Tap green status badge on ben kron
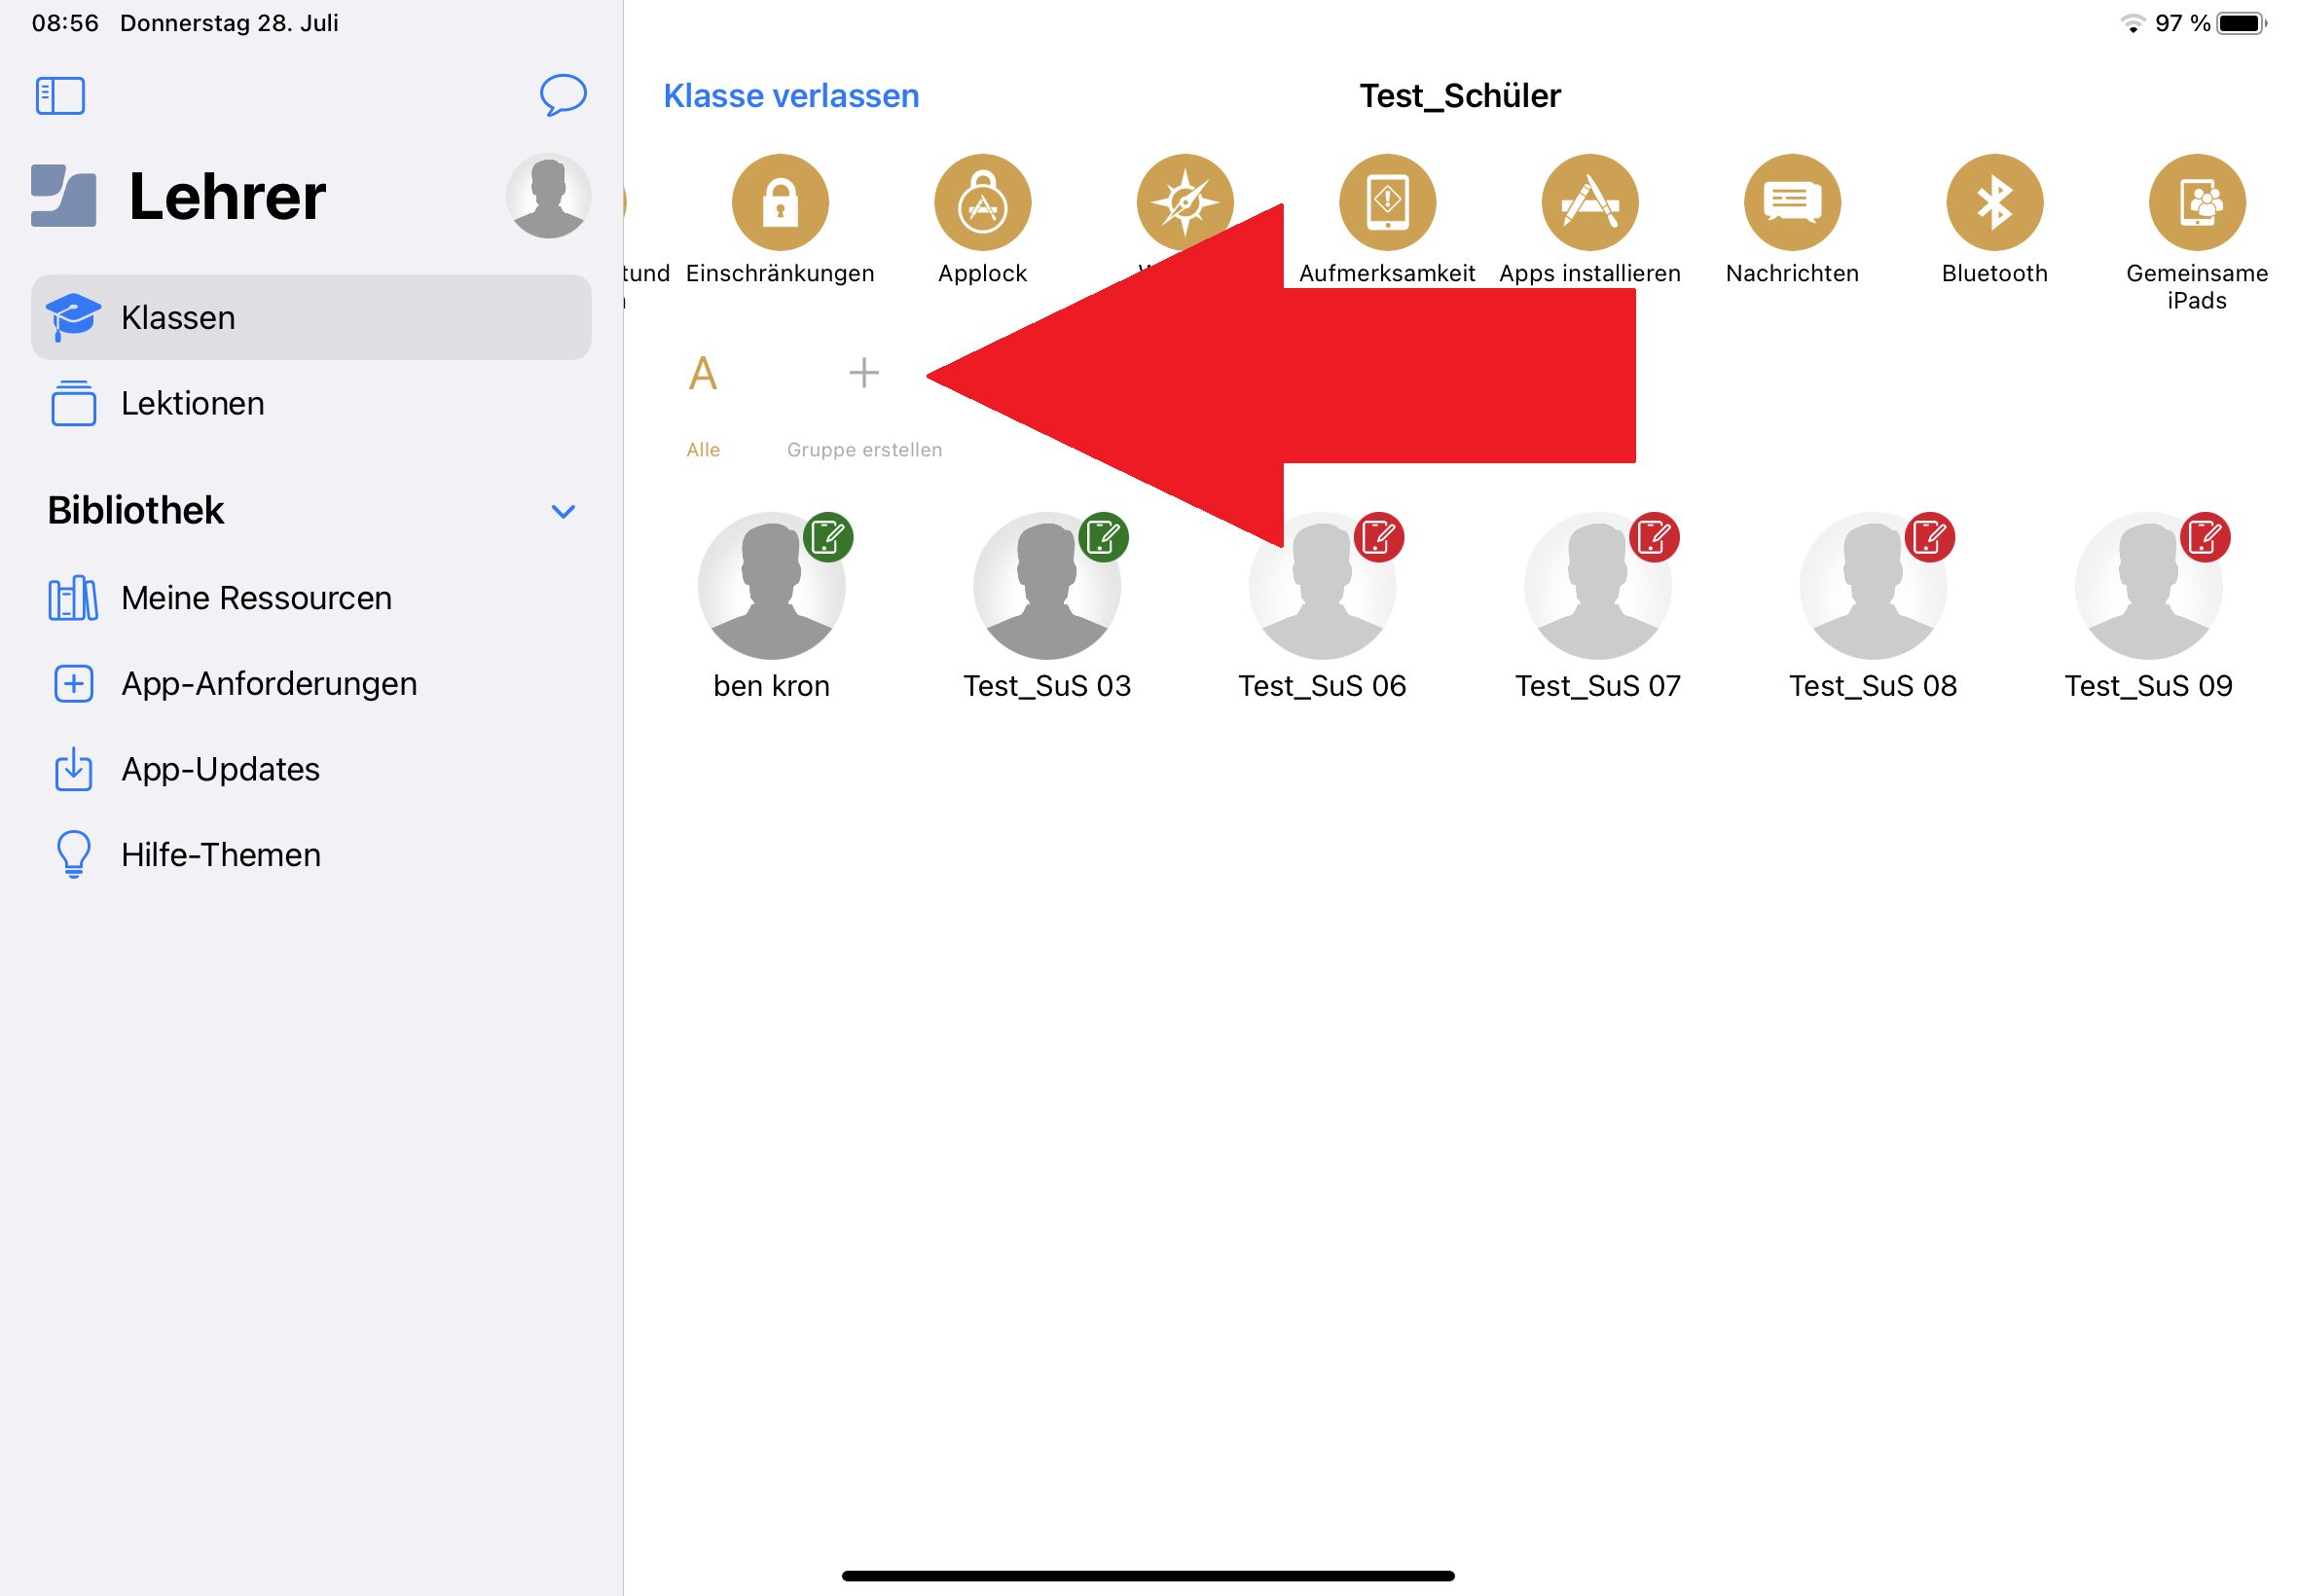Image resolution: width=2297 pixels, height=1596 pixels. coord(828,537)
